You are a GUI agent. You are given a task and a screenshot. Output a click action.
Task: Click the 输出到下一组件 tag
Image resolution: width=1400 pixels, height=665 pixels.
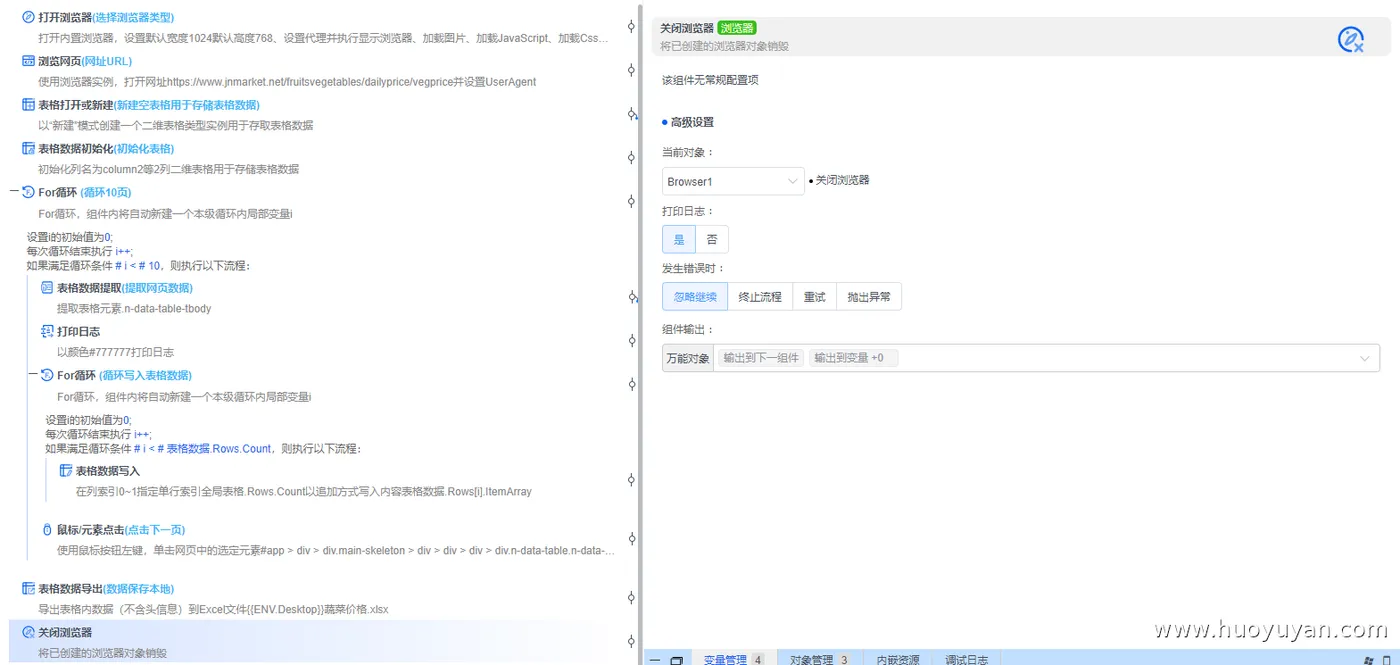pyautogui.click(x=761, y=358)
